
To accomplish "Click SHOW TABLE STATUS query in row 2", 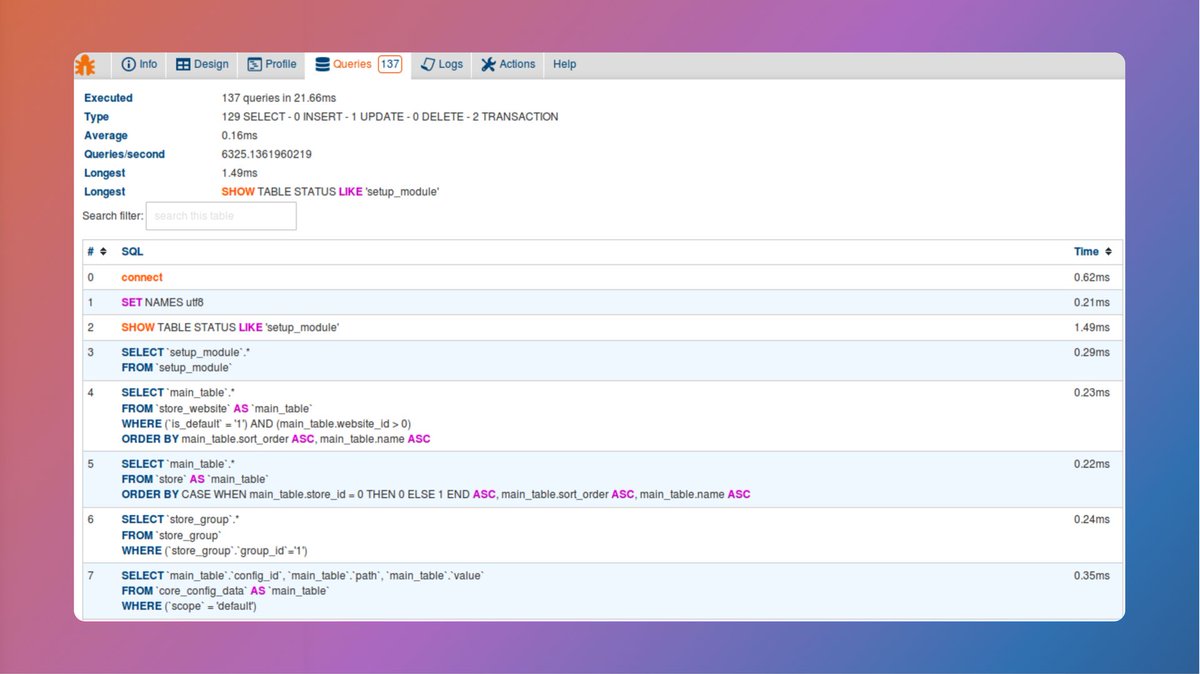I will (230, 327).
